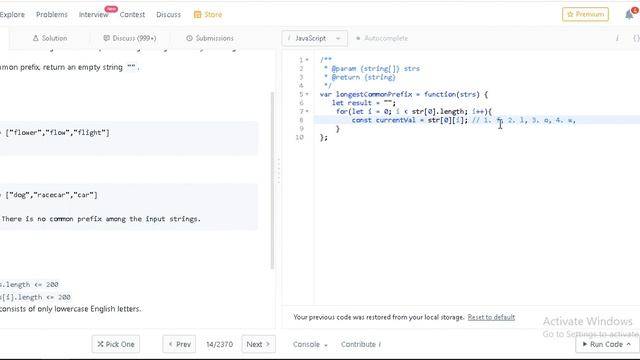Click the Premium button
The width and height of the screenshot is (640, 360).
point(585,14)
